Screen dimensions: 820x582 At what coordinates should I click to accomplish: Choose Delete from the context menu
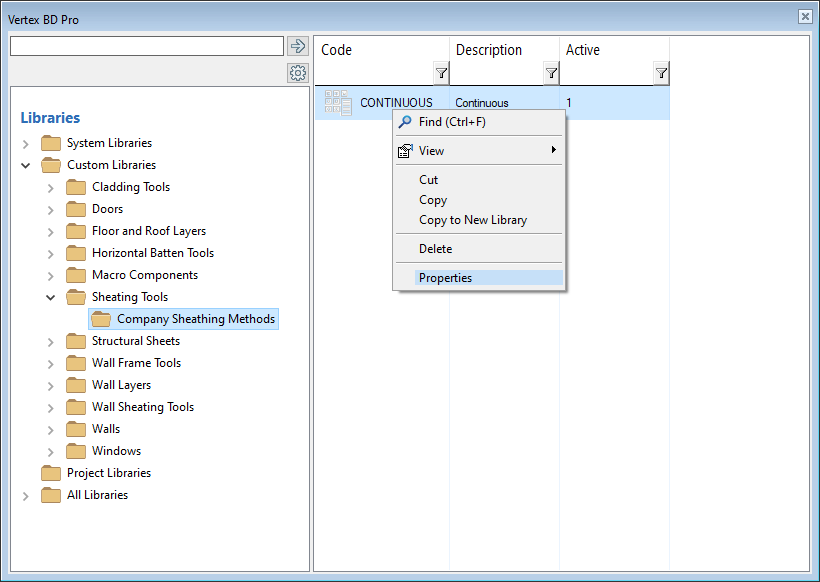(x=435, y=249)
